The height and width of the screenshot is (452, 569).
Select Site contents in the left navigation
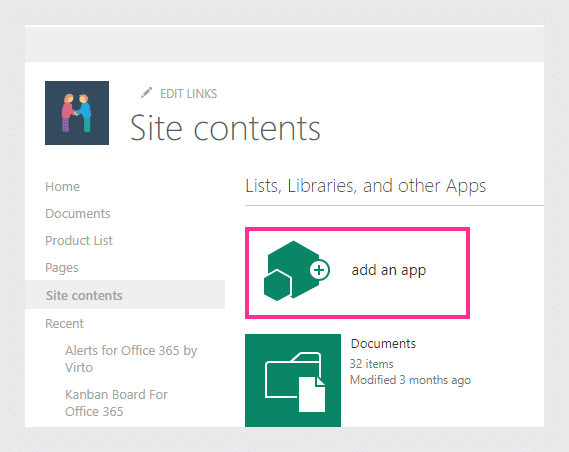tap(125, 295)
